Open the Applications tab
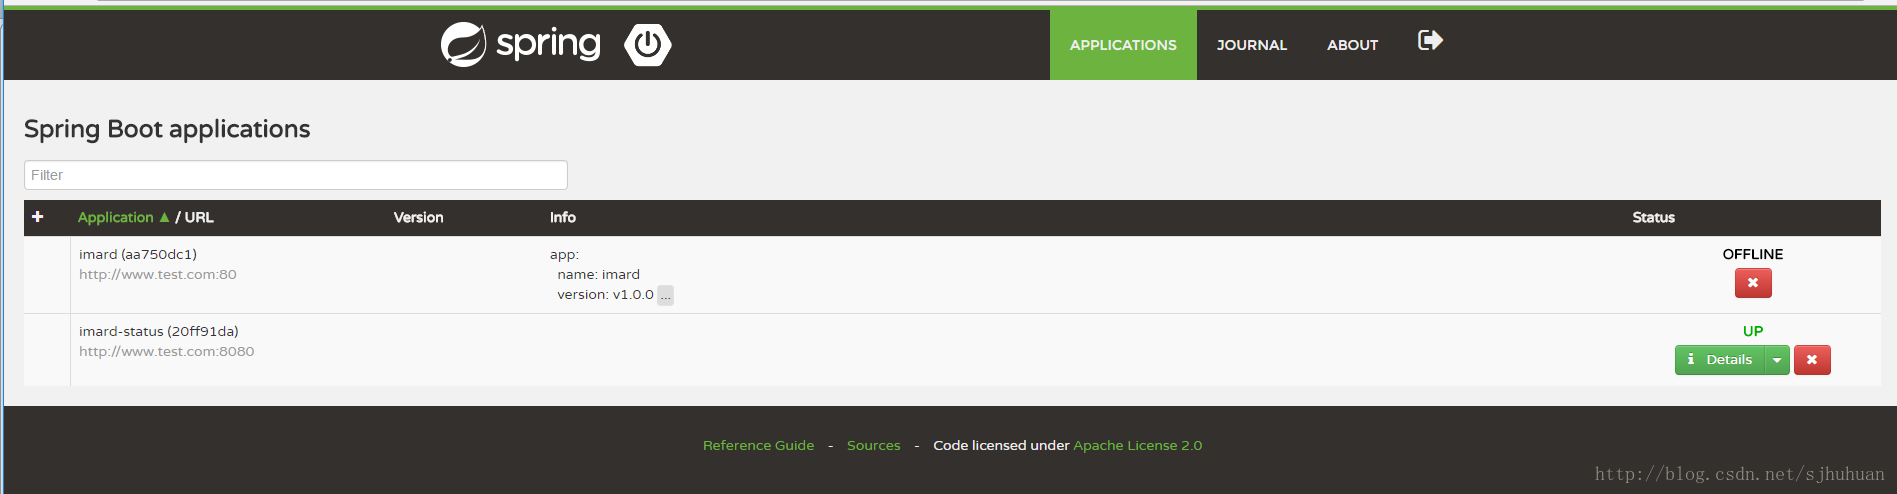 click(x=1123, y=45)
